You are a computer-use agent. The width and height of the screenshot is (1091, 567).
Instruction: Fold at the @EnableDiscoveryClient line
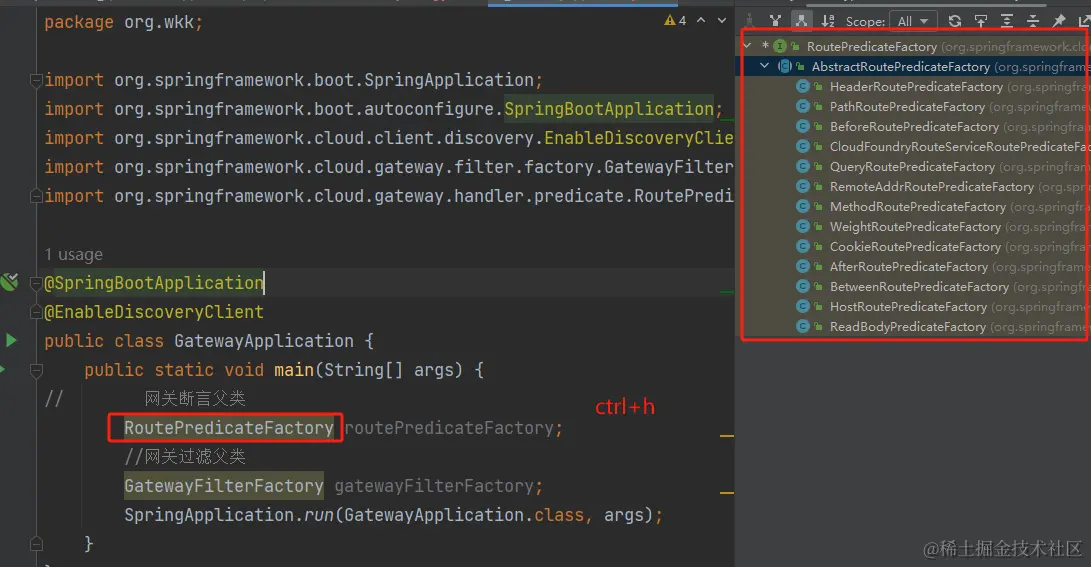[x=36, y=312]
